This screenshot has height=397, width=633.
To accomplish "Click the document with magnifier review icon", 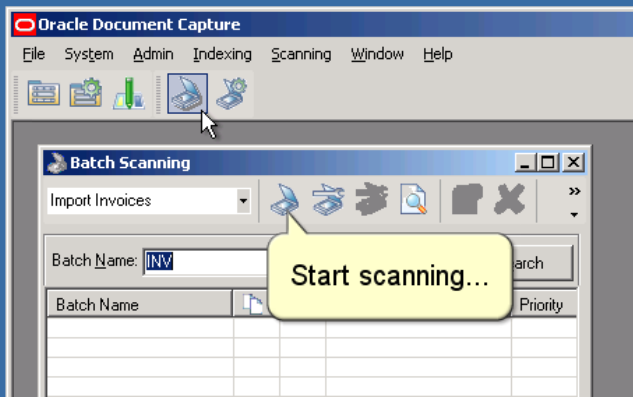I will [x=413, y=199].
